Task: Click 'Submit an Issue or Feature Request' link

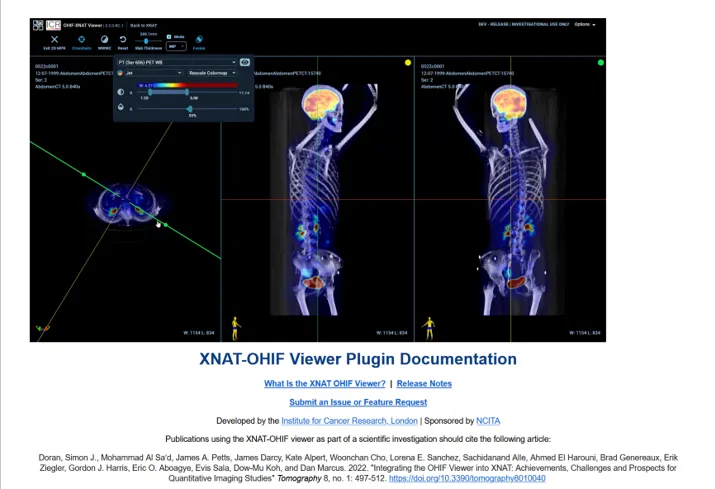Action: pyautogui.click(x=358, y=402)
